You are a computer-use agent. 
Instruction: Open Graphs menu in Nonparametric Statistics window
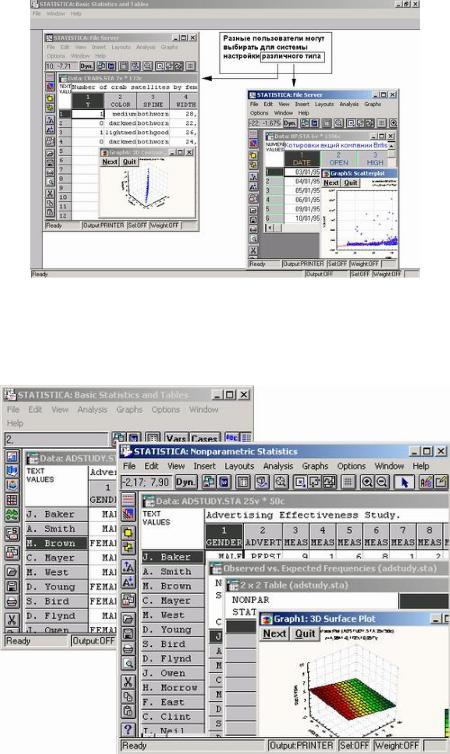click(x=315, y=466)
